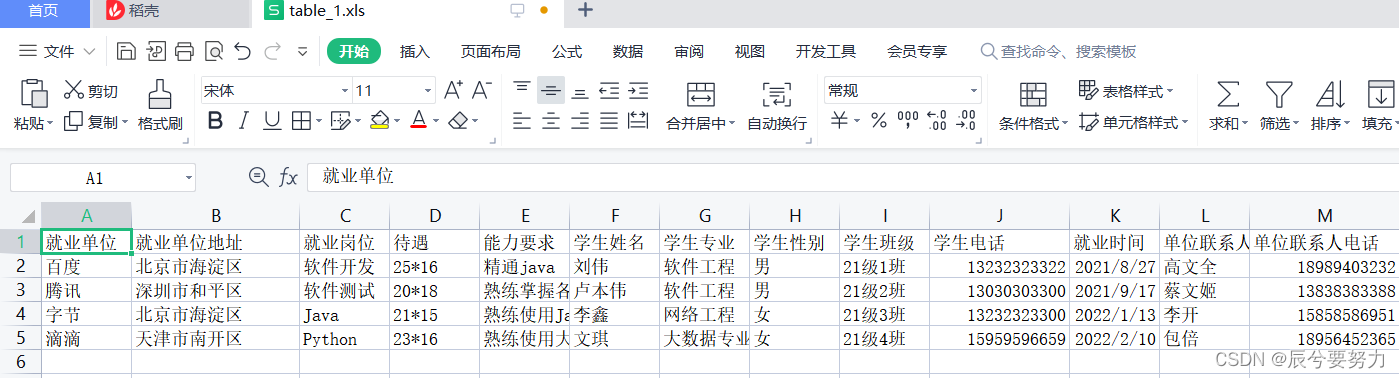
Task: Toggle Center horizontal alignment
Action: click(x=551, y=121)
